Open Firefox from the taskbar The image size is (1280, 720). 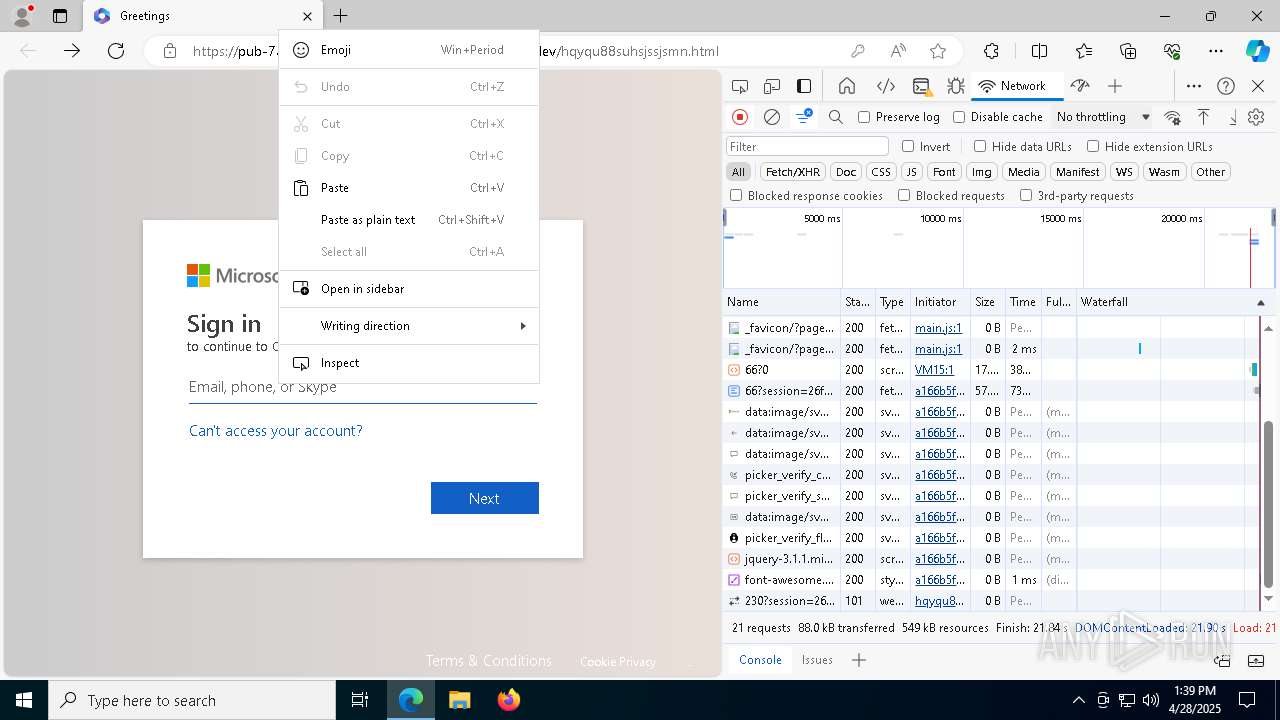509,700
